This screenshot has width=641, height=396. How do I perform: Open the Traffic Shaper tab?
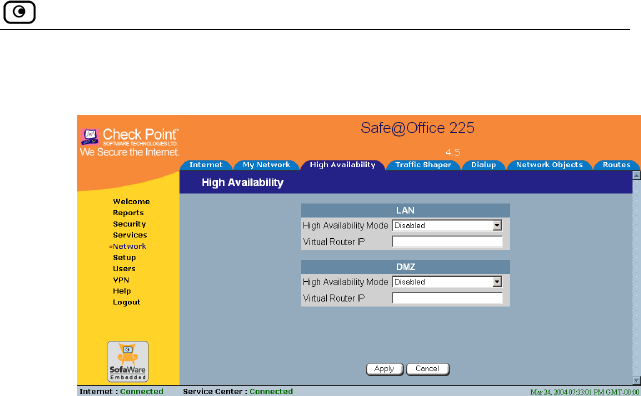tap(423, 165)
